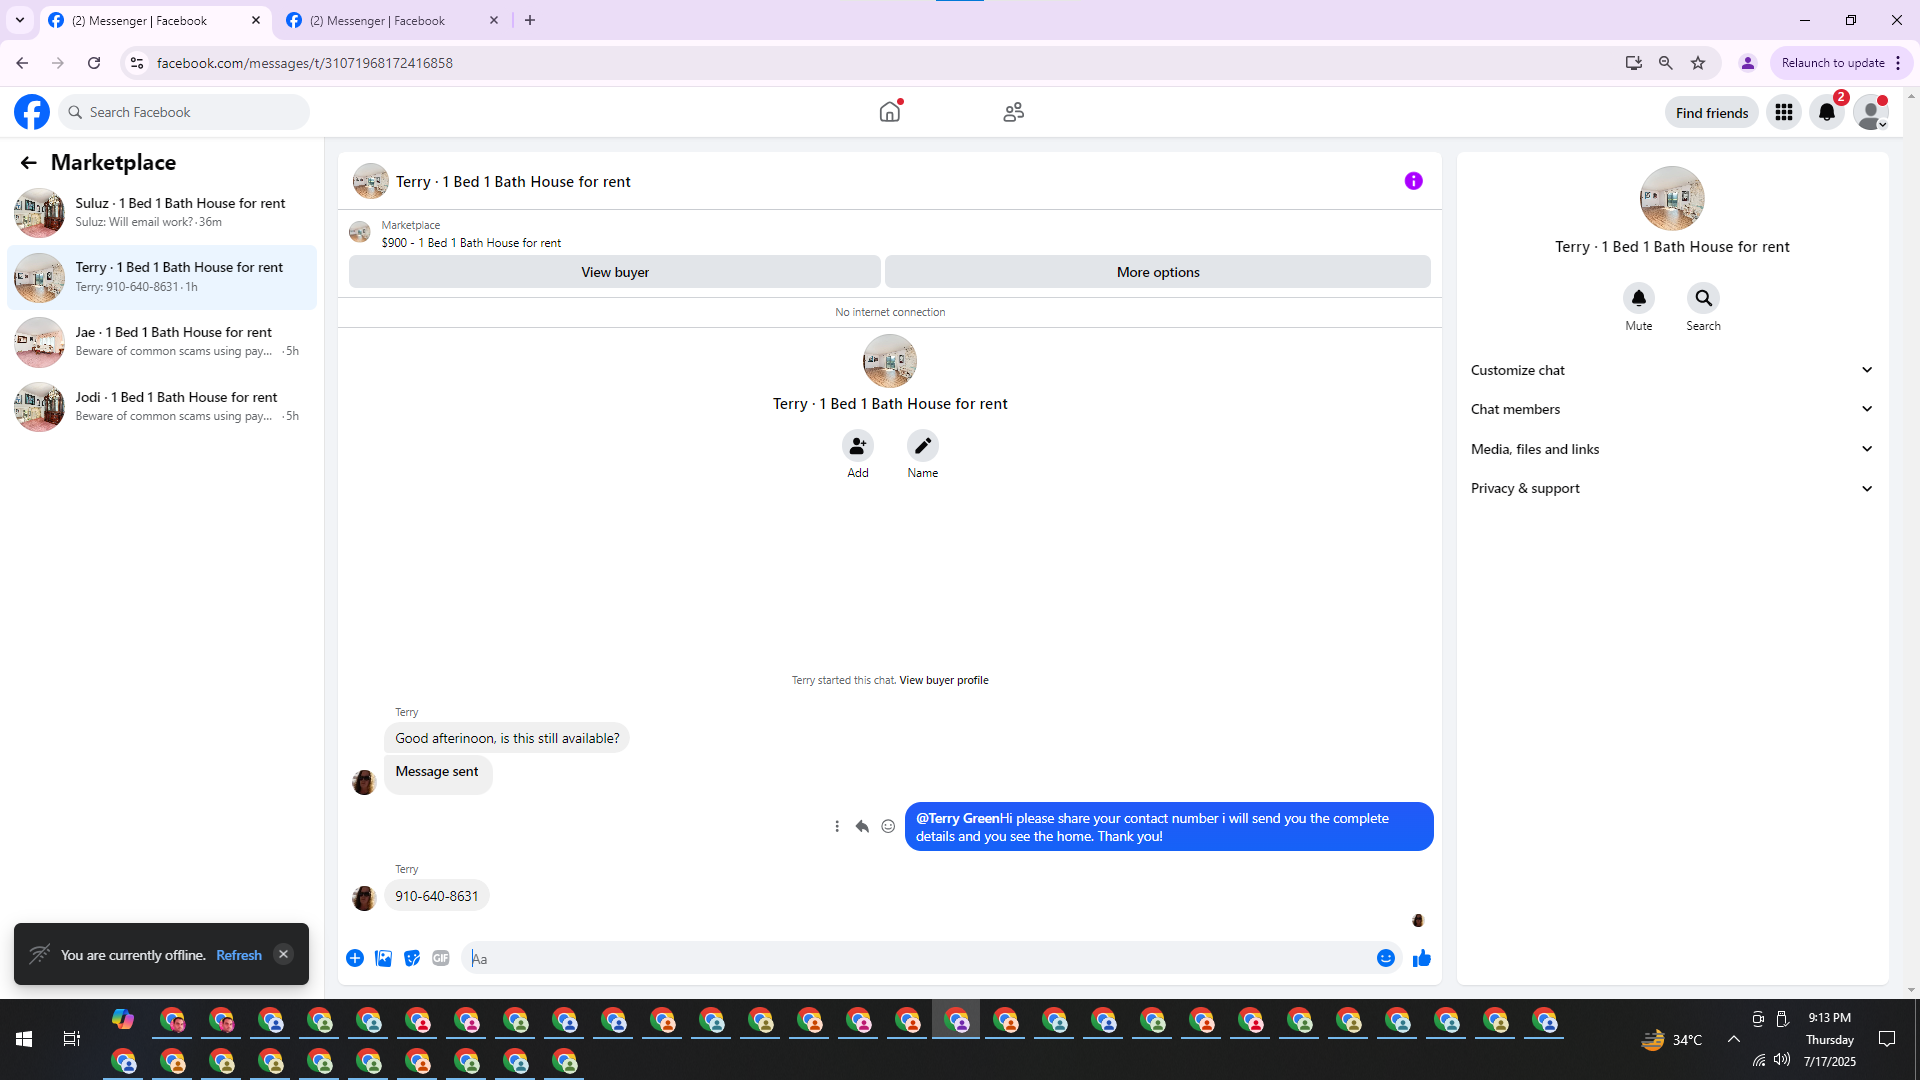Open more options for the sent message

coord(837,826)
